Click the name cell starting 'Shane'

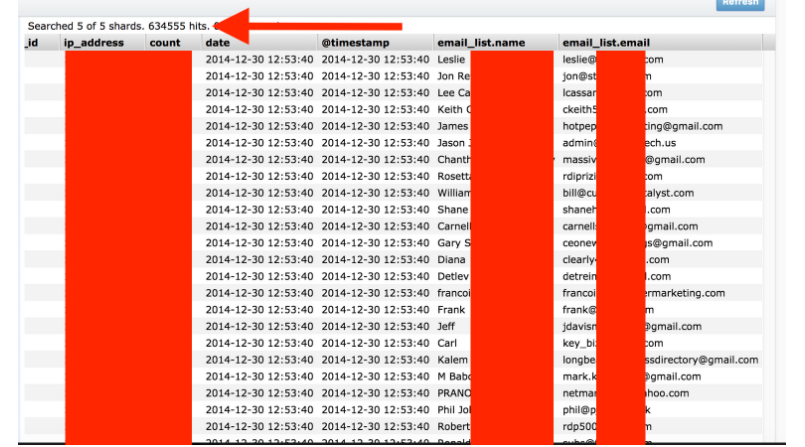coord(452,209)
